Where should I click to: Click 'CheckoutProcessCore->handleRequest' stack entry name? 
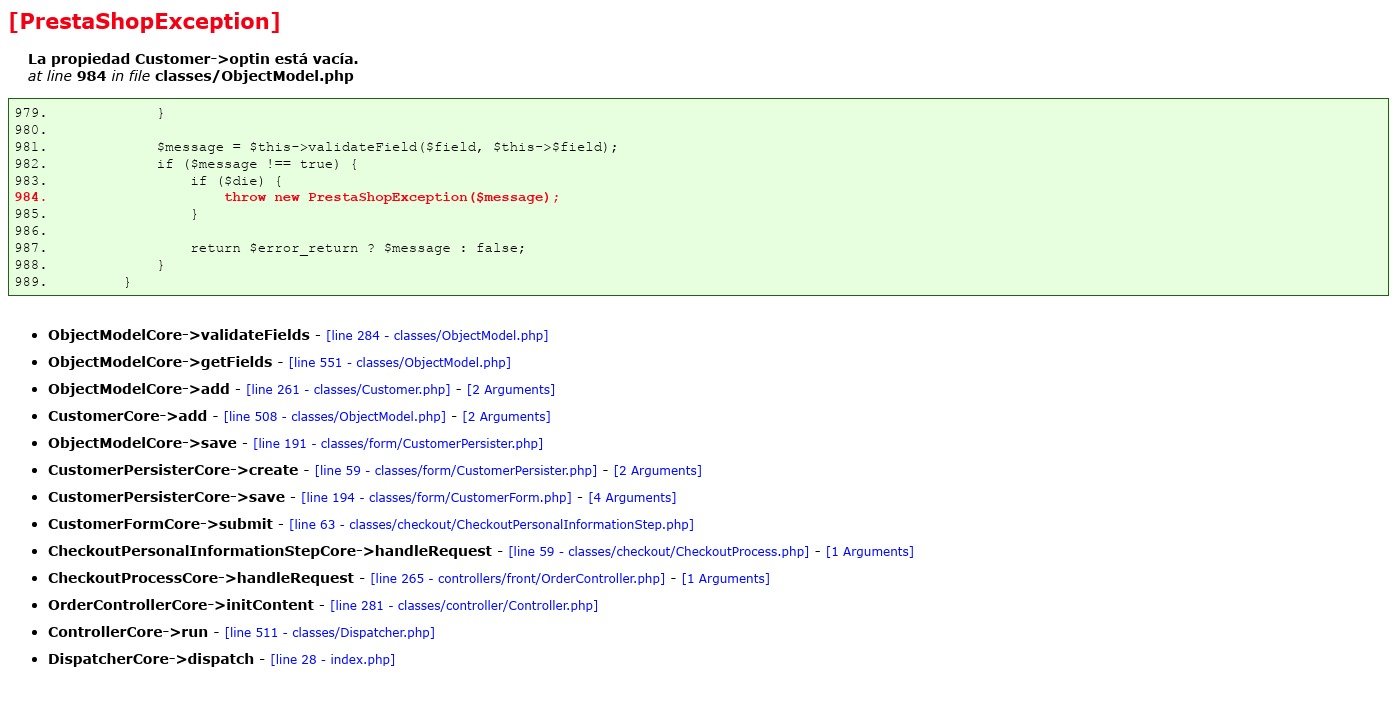click(x=201, y=578)
